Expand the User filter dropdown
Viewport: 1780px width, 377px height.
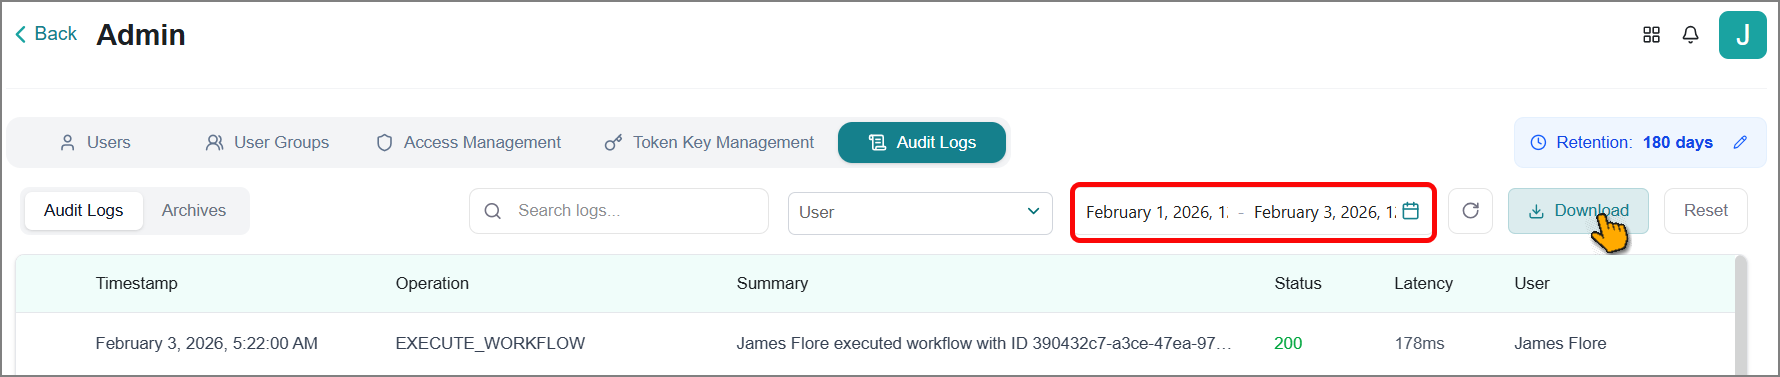pyautogui.click(x=920, y=212)
